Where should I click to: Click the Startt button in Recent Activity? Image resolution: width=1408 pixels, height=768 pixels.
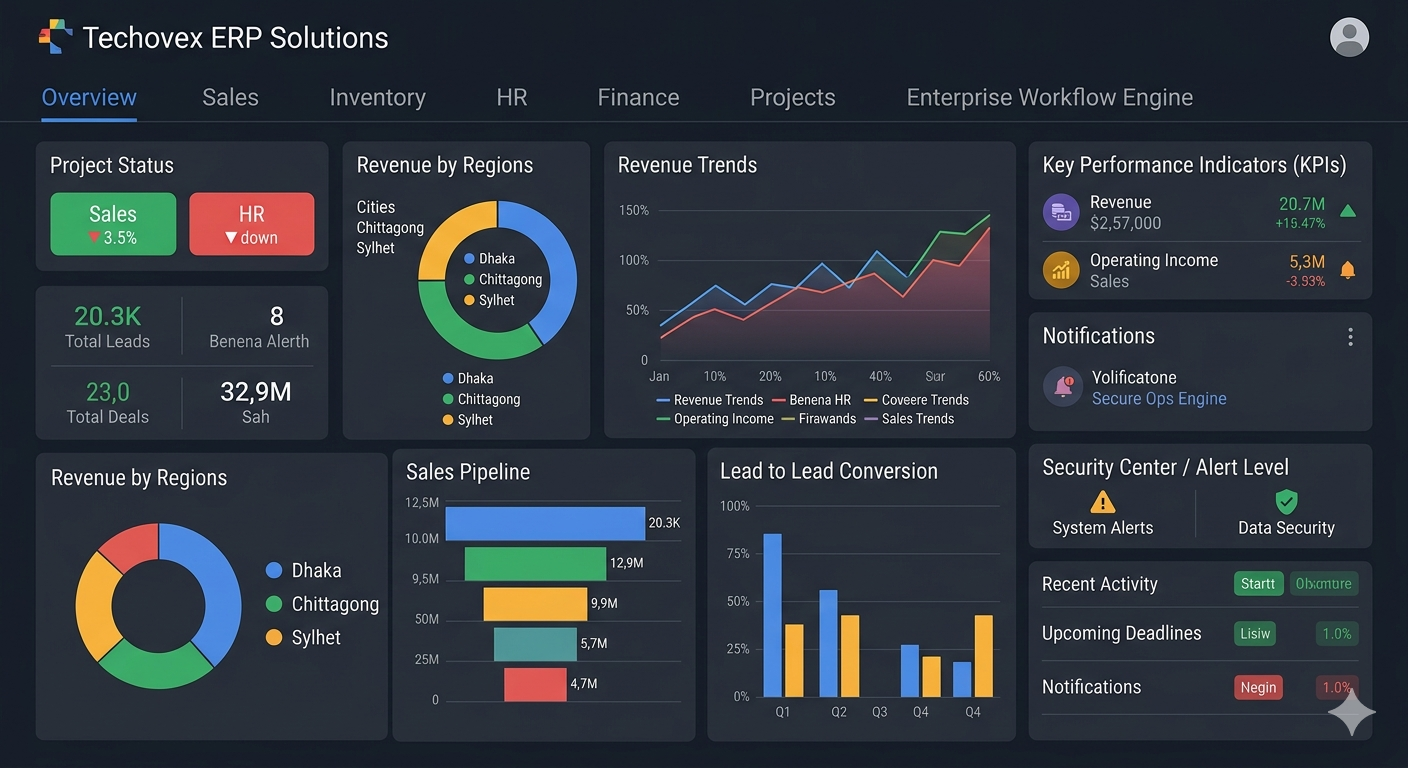(x=1258, y=584)
